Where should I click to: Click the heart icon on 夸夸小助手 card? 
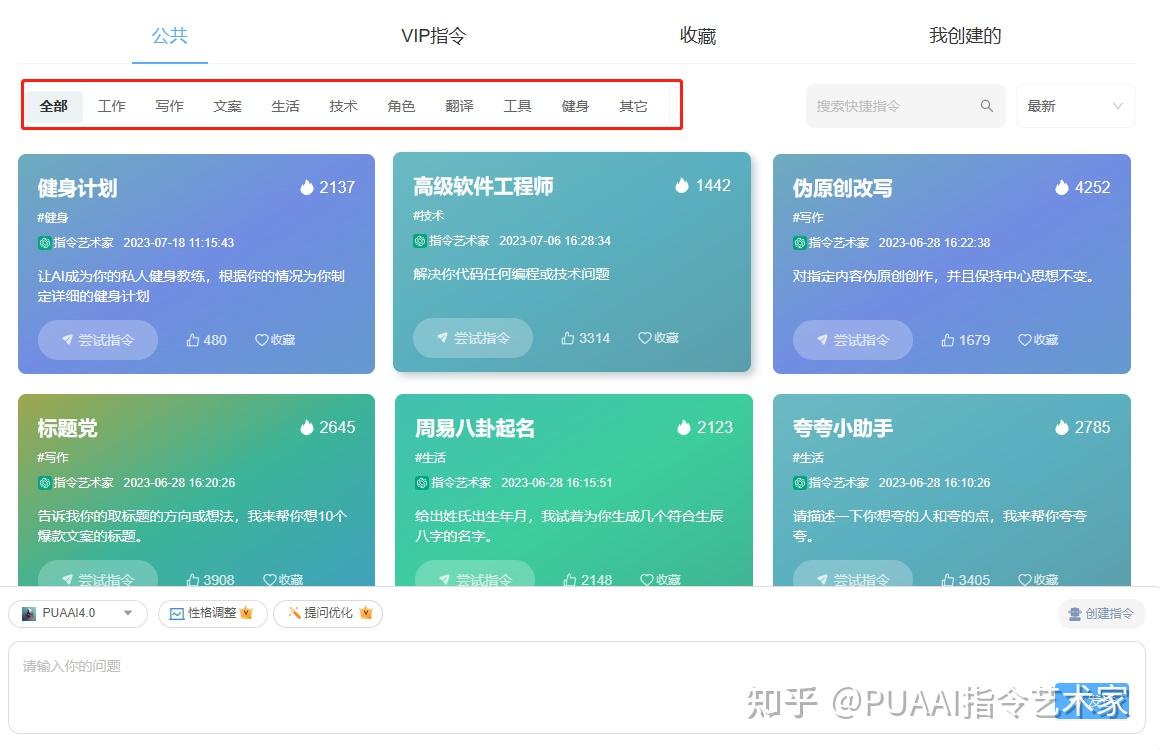pos(1023,580)
